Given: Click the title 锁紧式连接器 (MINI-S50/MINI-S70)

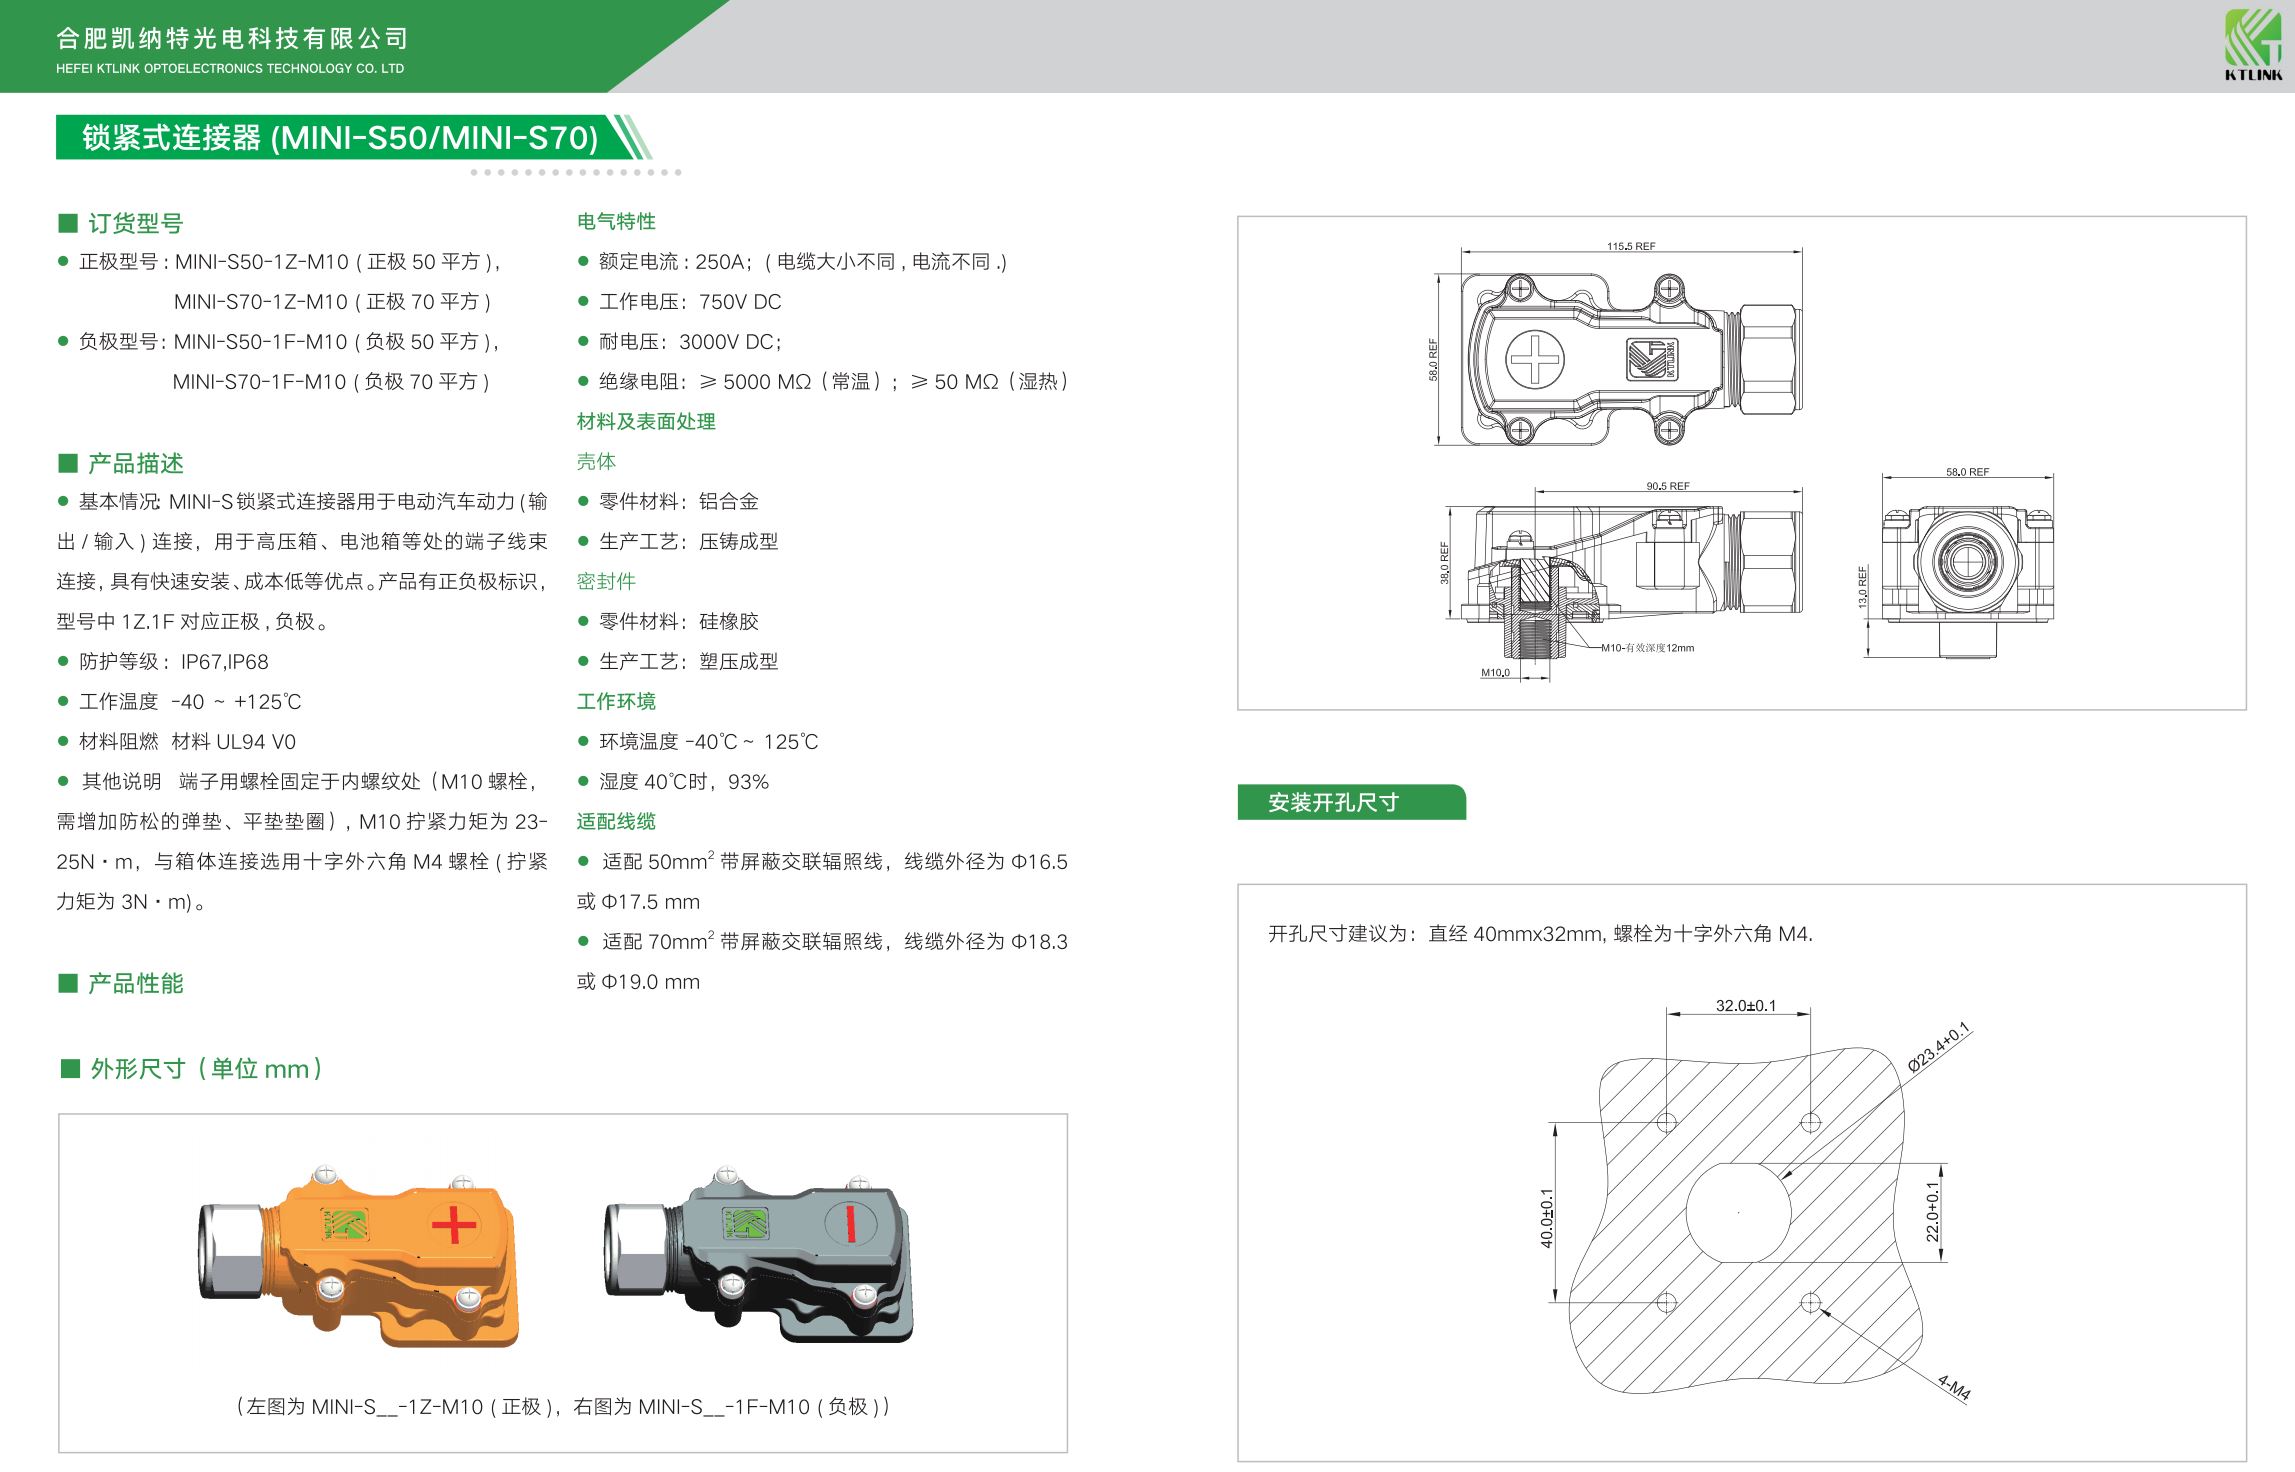Looking at the screenshot, I should [x=340, y=137].
